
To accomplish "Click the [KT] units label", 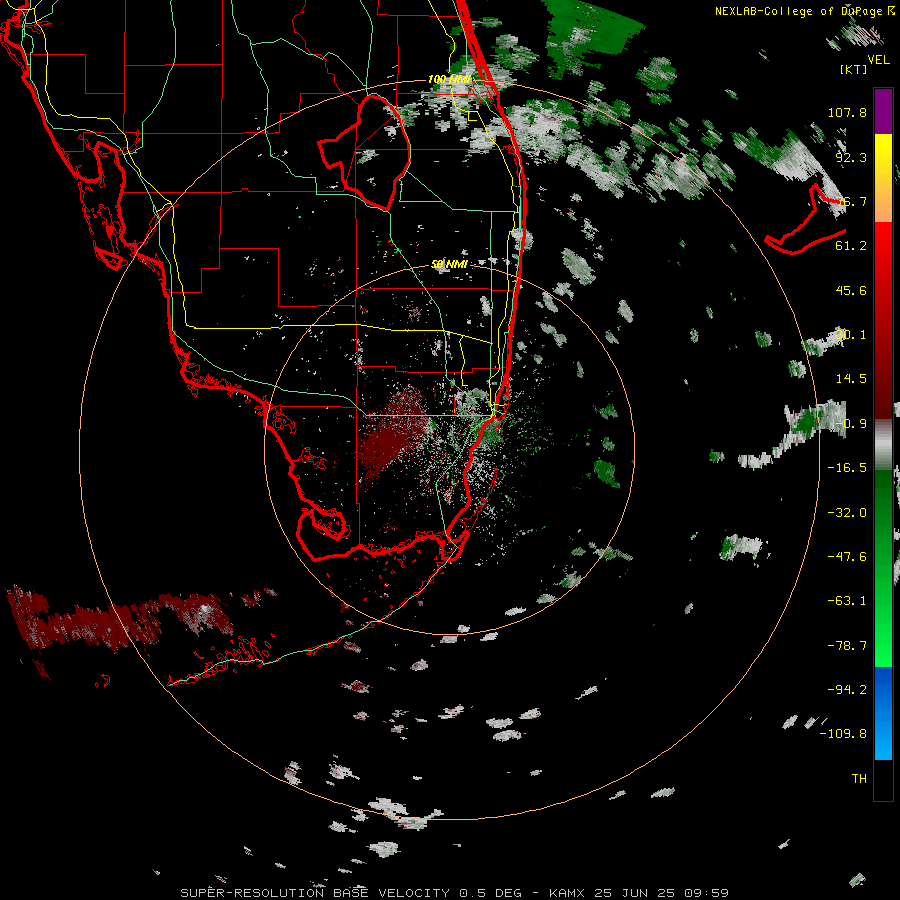I will [x=854, y=69].
